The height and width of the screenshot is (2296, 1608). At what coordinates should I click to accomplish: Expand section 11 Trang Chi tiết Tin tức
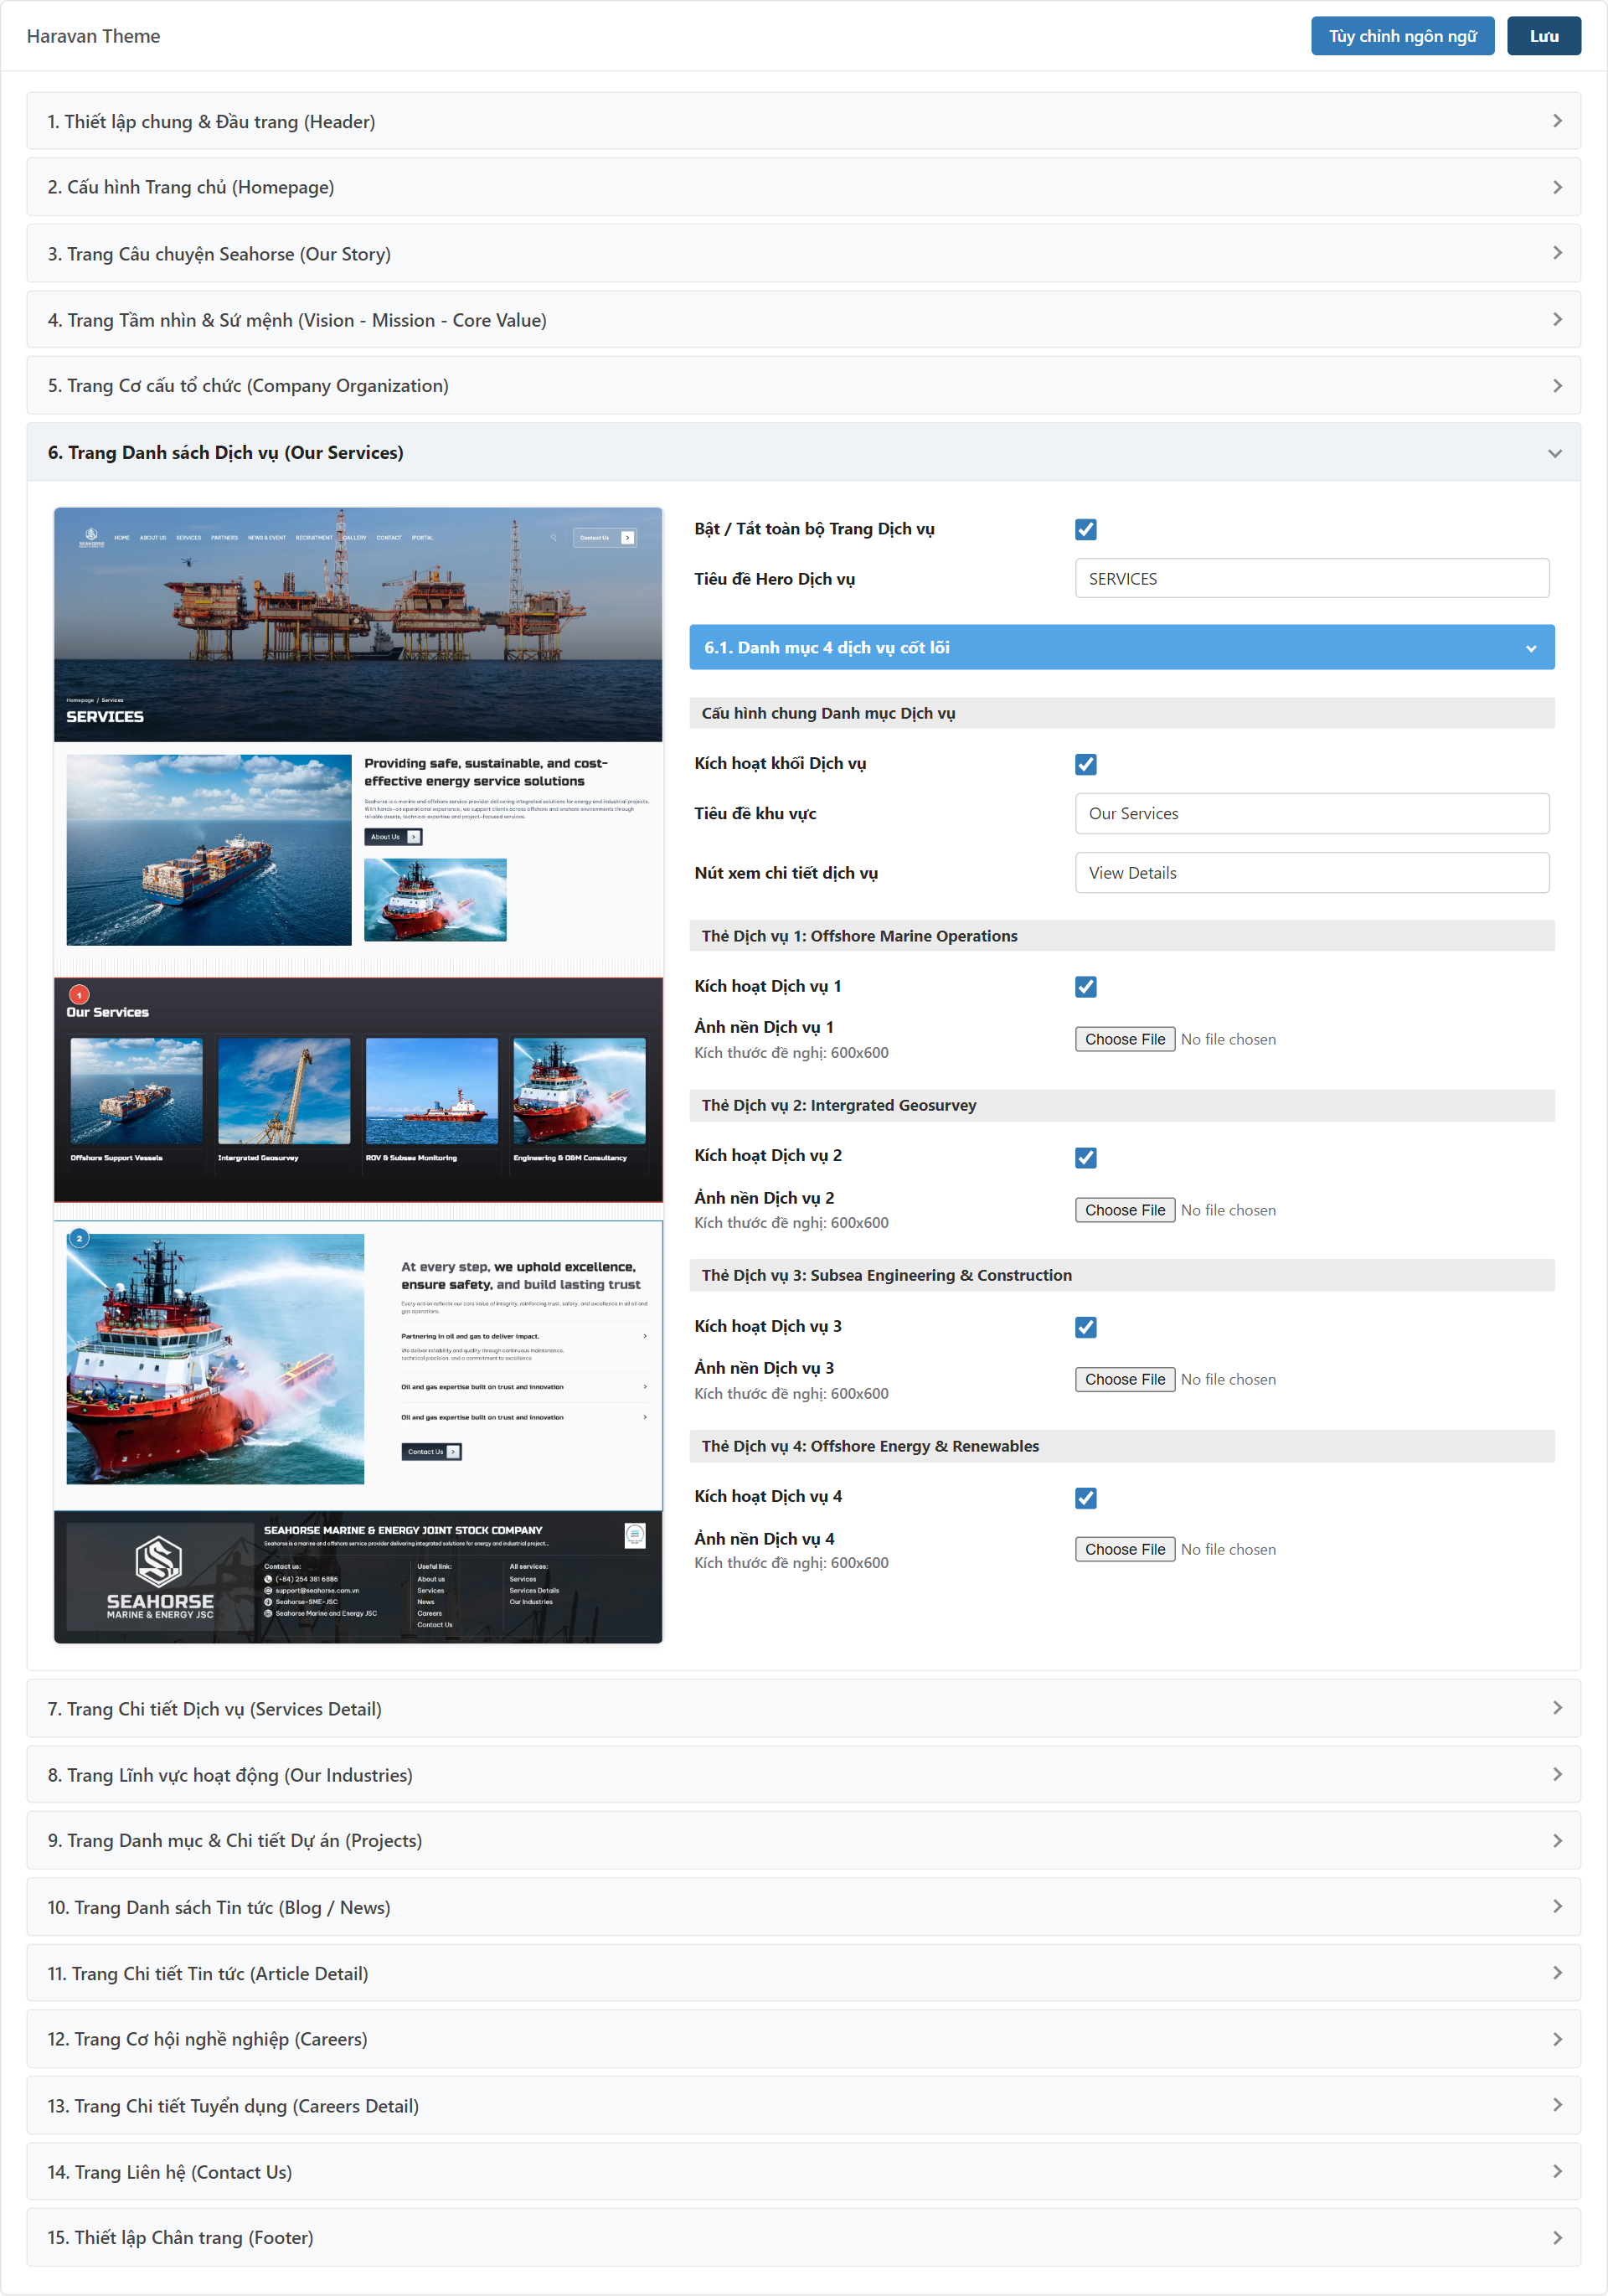coord(803,1973)
